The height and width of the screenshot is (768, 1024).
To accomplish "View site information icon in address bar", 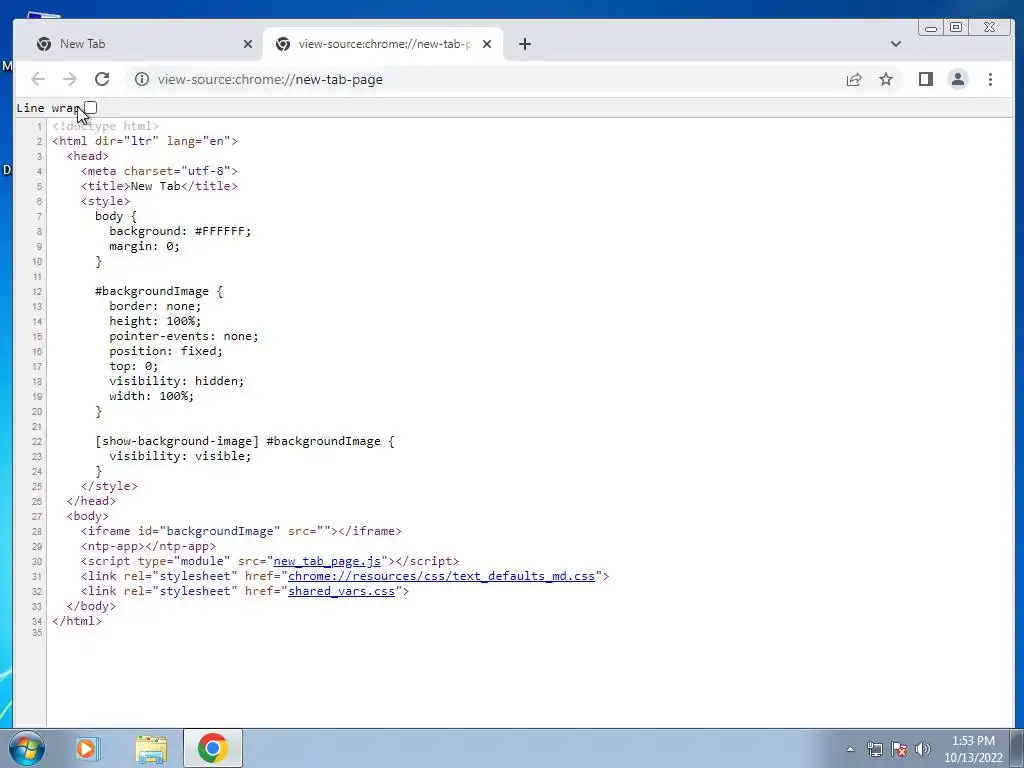I will pyautogui.click(x=142, y=79).
